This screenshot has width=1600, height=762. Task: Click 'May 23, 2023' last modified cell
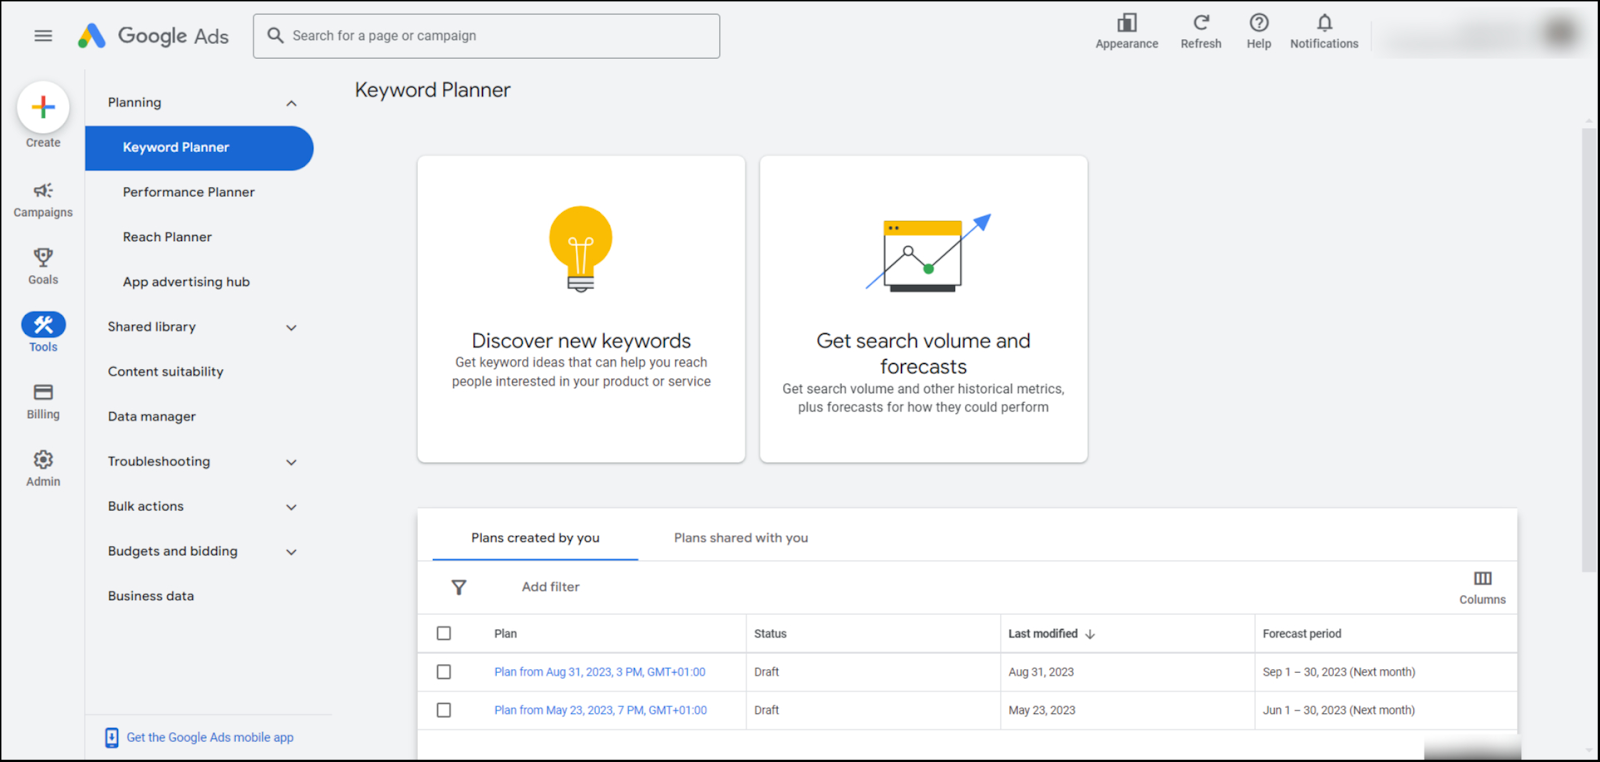point(1042,710)
